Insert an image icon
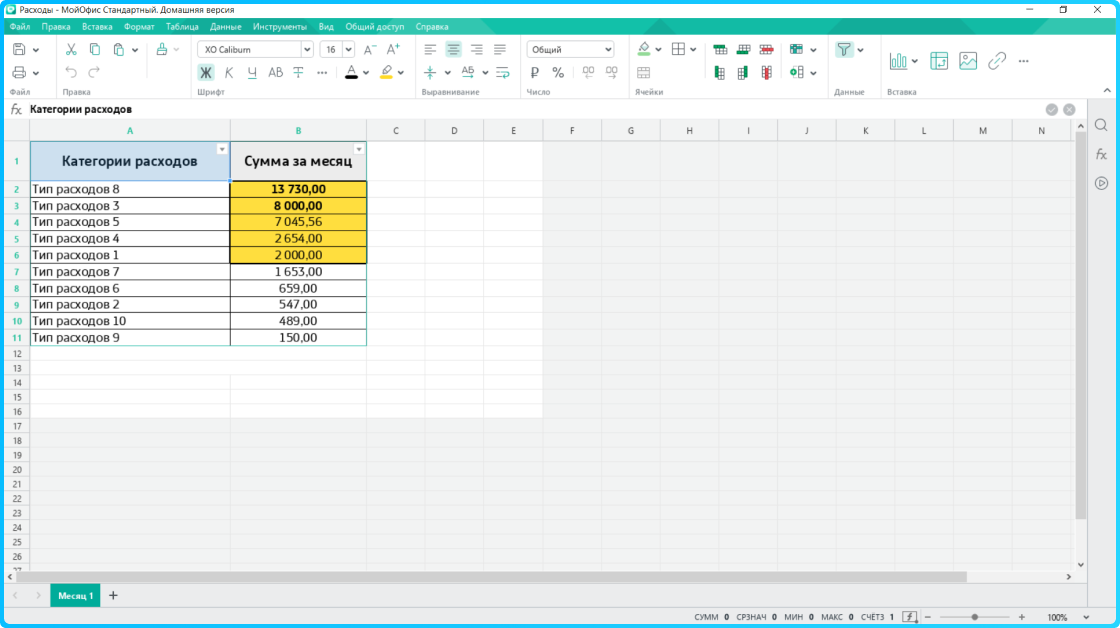This screenshot has width=1120, height=628. 968,61
